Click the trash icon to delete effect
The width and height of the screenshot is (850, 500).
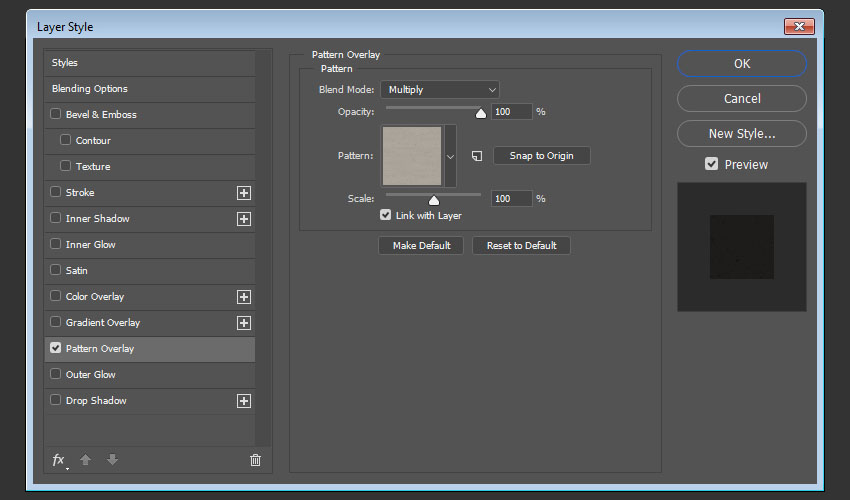255,460
